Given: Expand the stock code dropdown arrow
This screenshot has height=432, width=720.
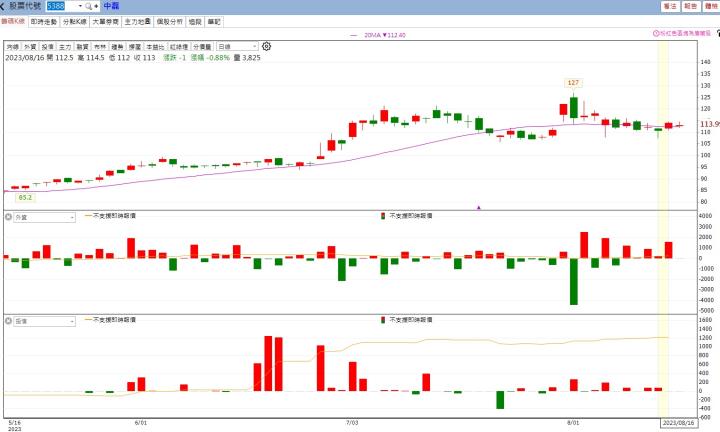Looking at the screenshot, I should click(x=80, y=6).
